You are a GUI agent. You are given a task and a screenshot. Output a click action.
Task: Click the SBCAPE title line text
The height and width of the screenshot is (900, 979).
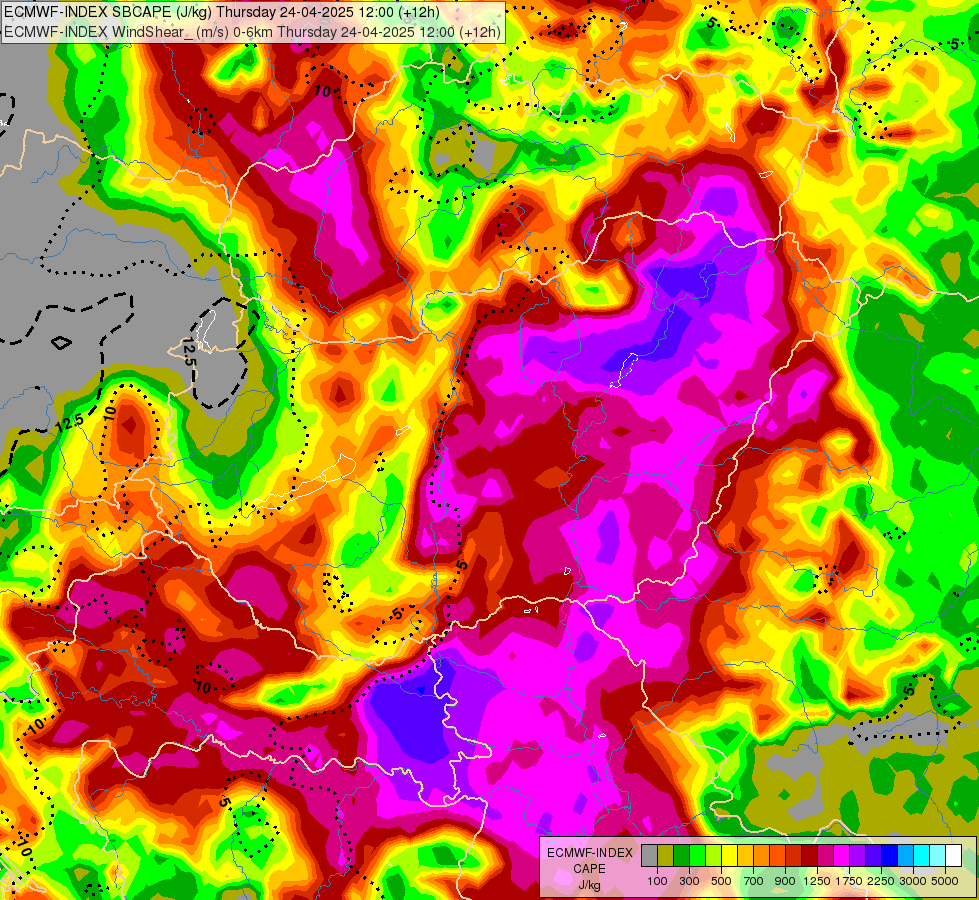pyautogui.click(x=222, y=12)
